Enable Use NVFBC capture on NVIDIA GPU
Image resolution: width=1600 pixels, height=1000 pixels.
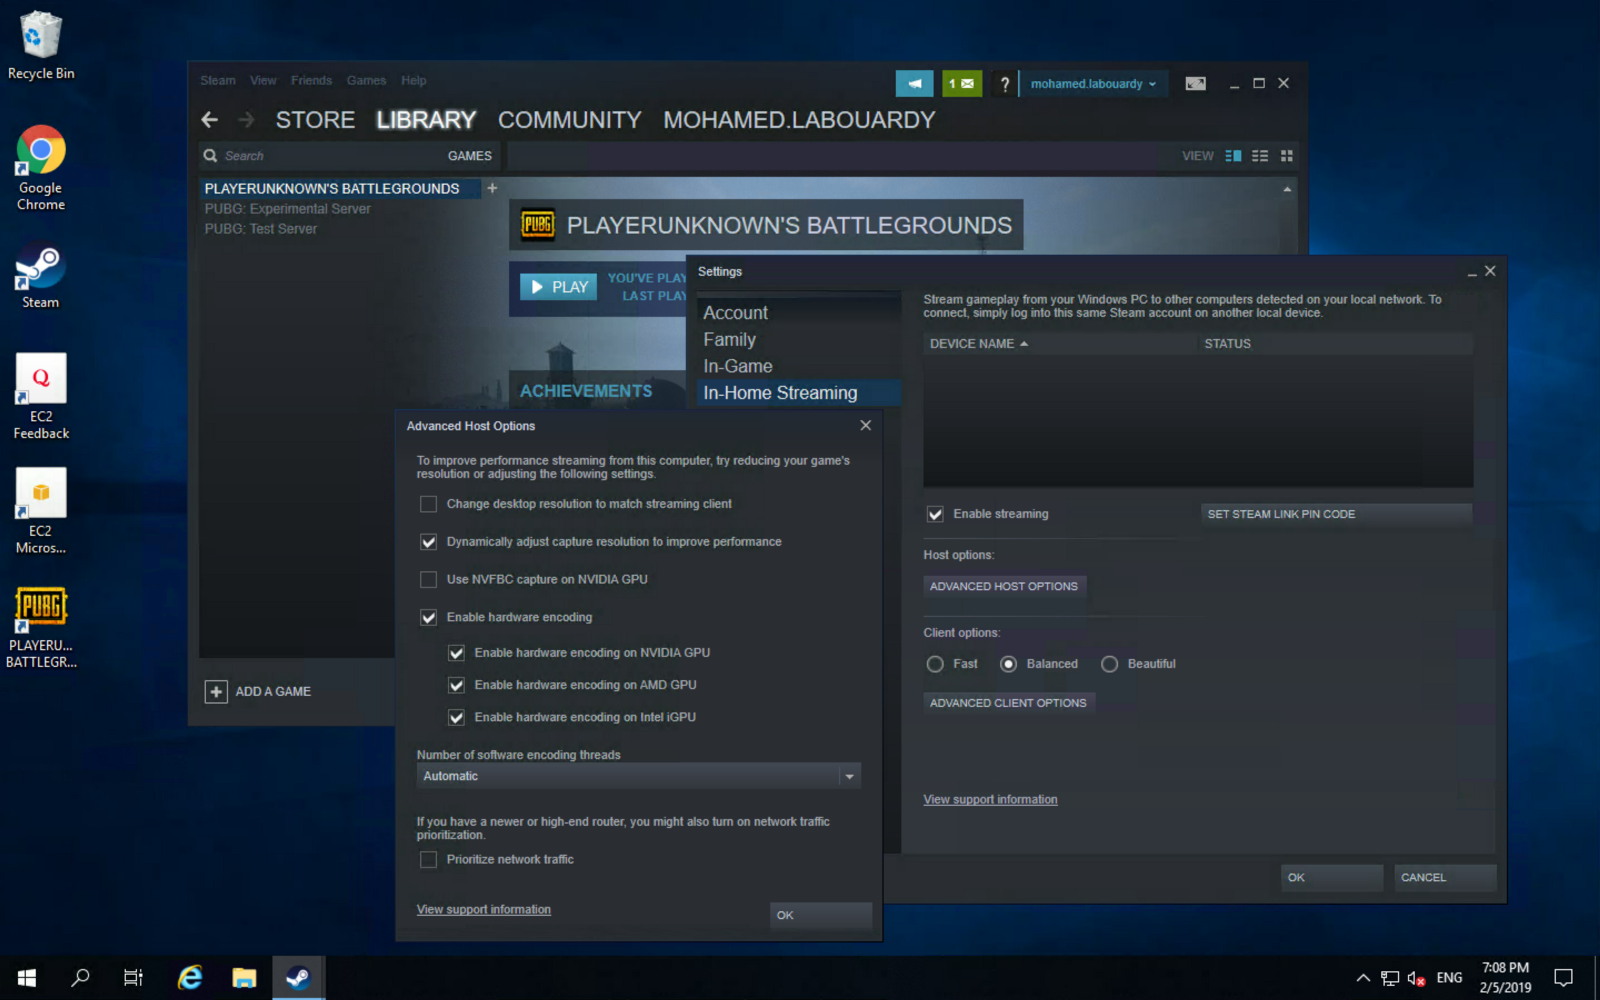(x=429, y=580)
